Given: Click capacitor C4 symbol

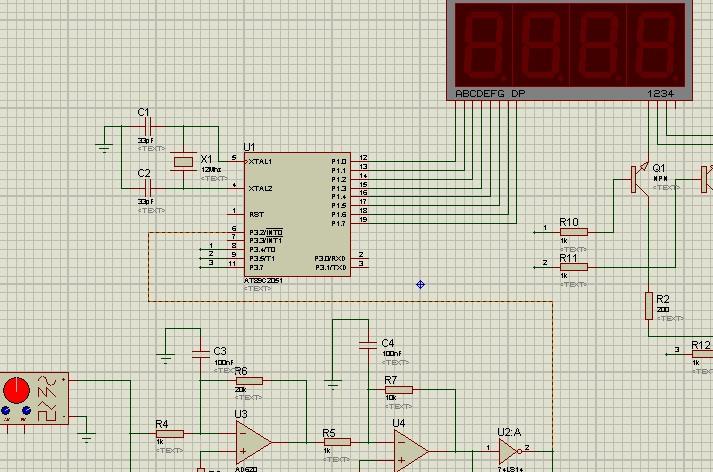Looking at the screenshot, I should click(x=368, y=345).
